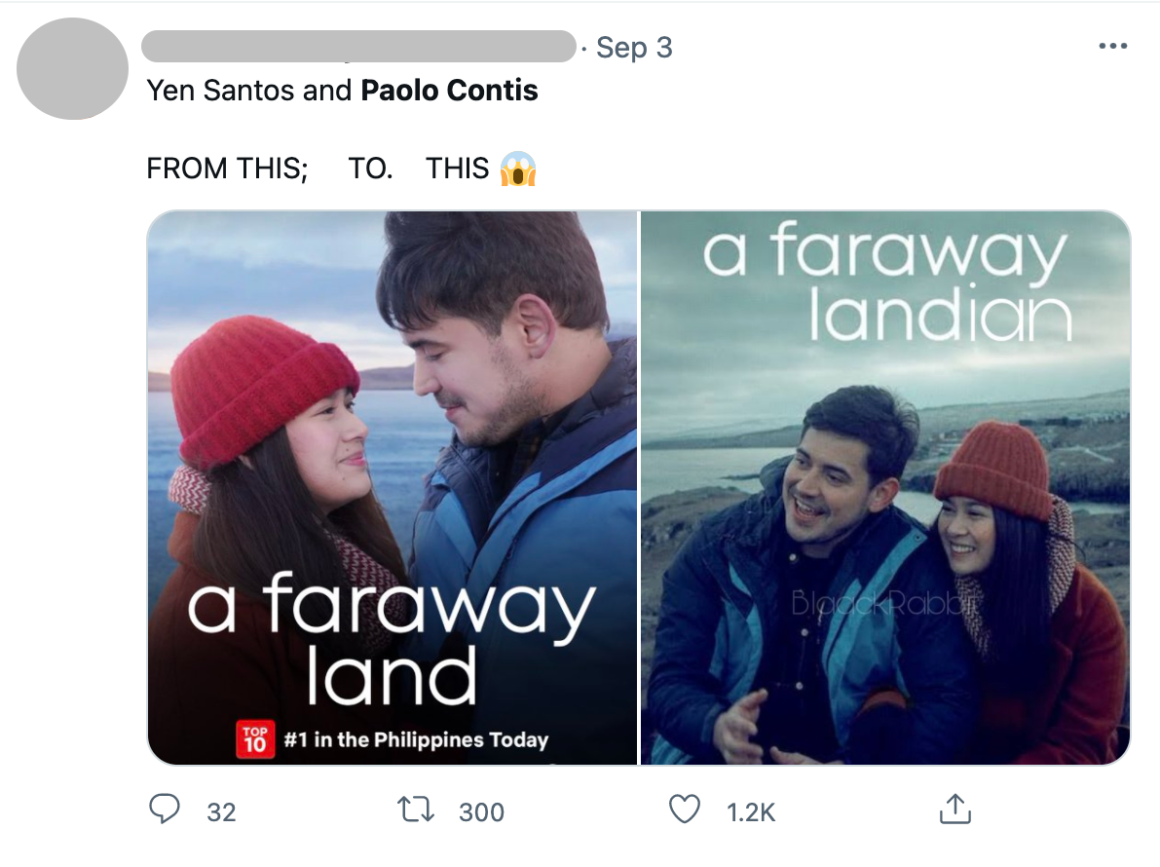The width and height of the screenshot is (1160, 867).
Task: Click the retweet count 300
Action: 481,812
